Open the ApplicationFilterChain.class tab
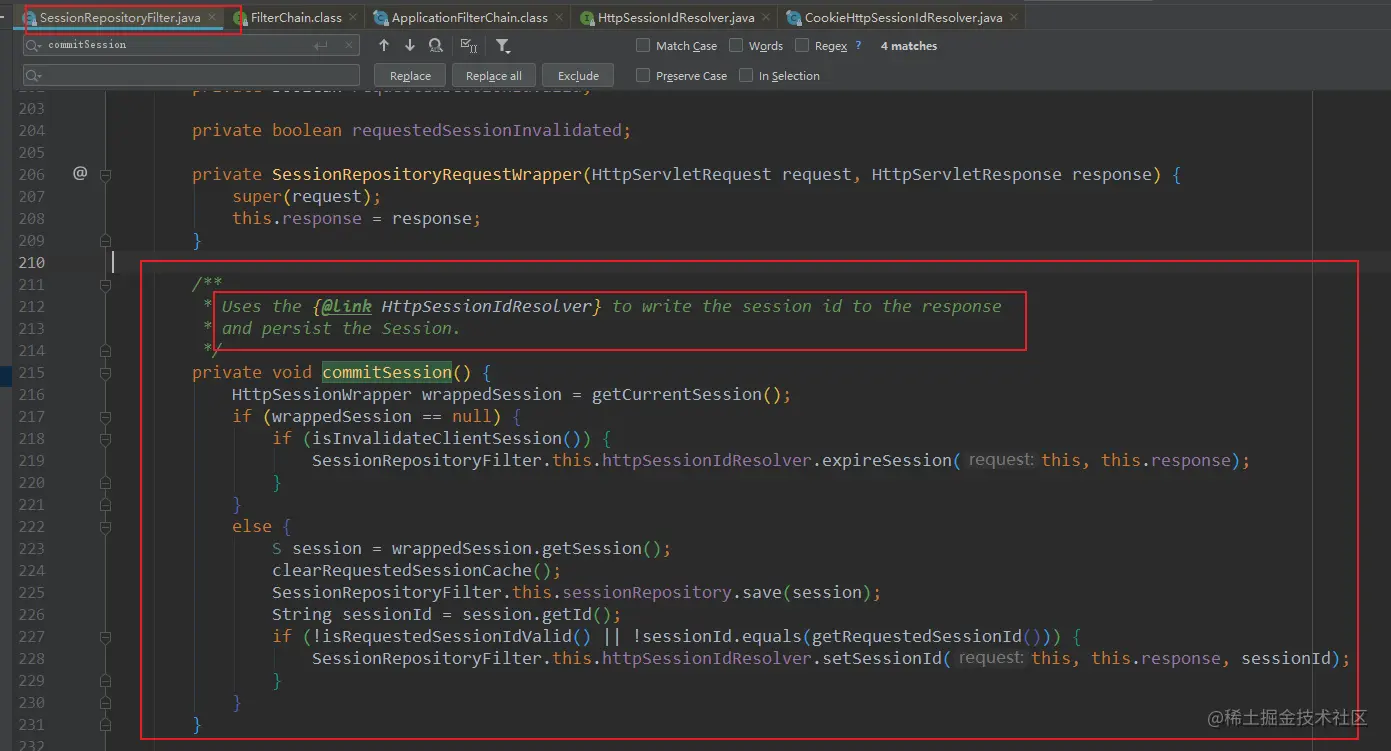This screenshot has width=1391, height=751. coord(469,17)
